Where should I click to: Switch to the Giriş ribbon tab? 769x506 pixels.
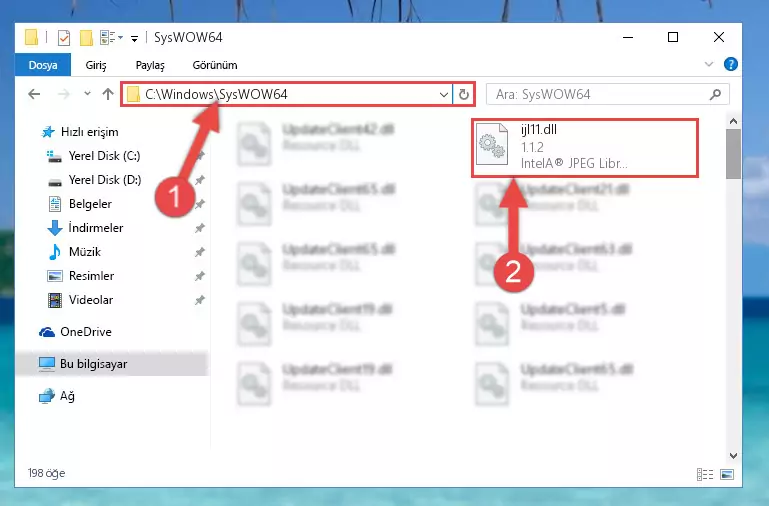point(96,65)
